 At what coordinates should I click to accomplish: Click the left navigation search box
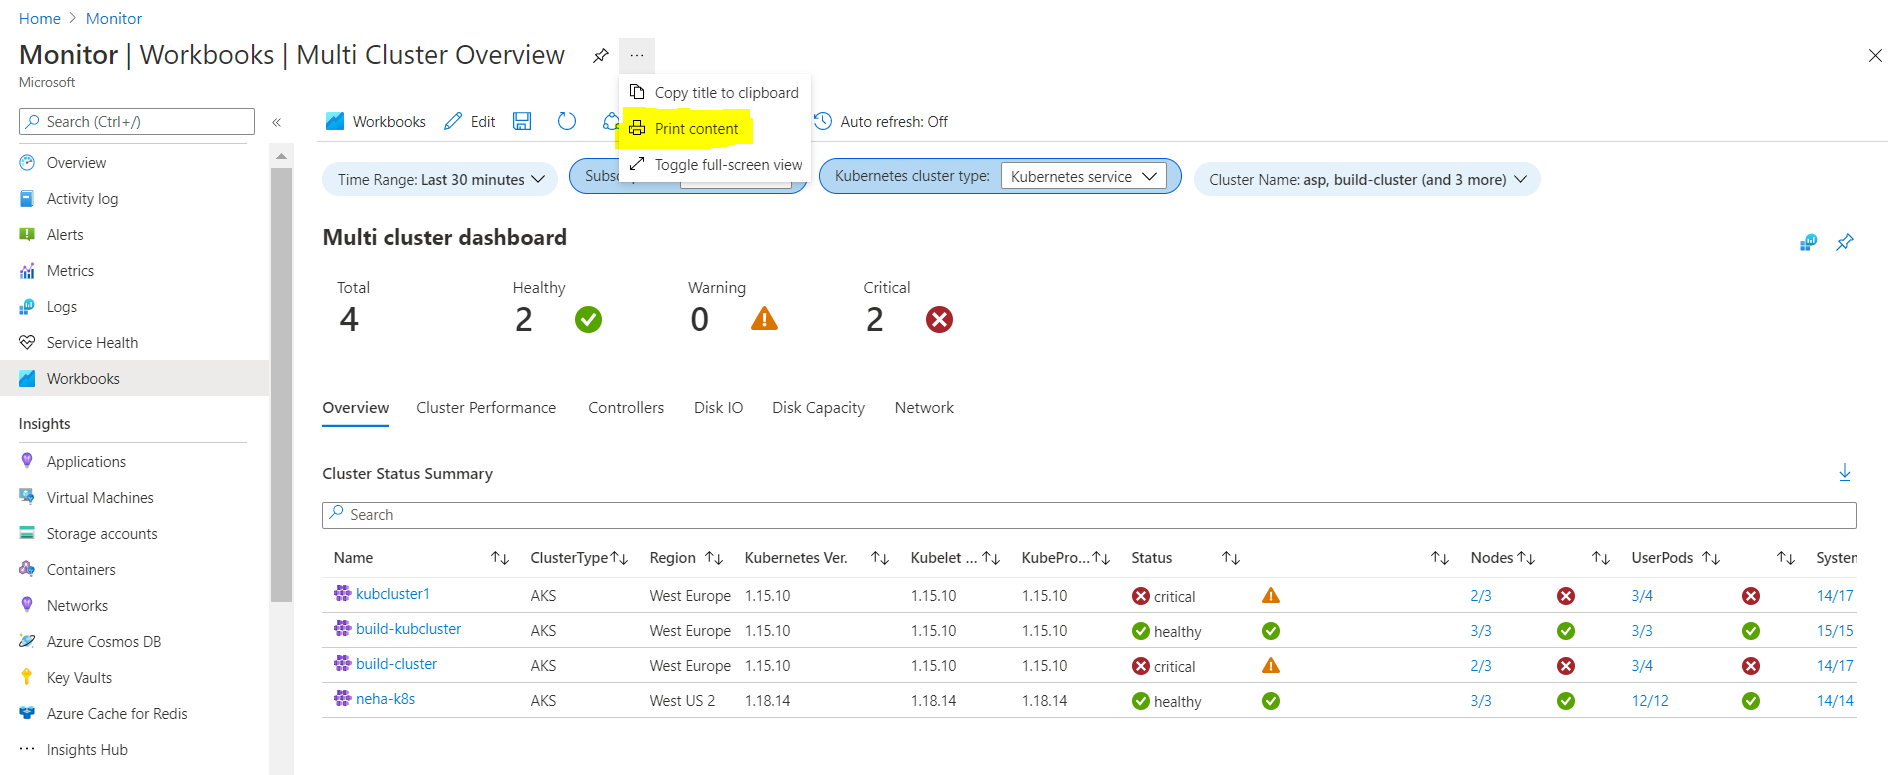[x=137, y=121]
